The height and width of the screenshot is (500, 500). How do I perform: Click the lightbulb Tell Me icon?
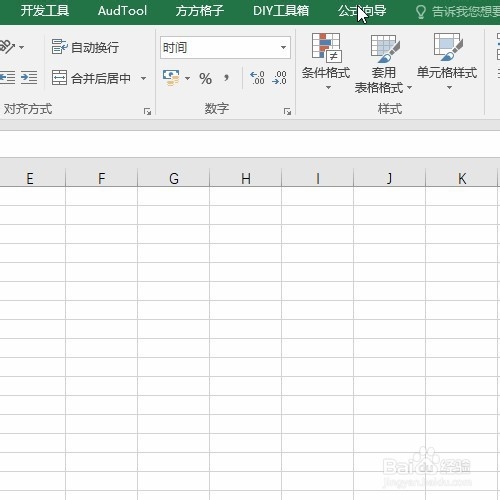[x=421, y=12]
